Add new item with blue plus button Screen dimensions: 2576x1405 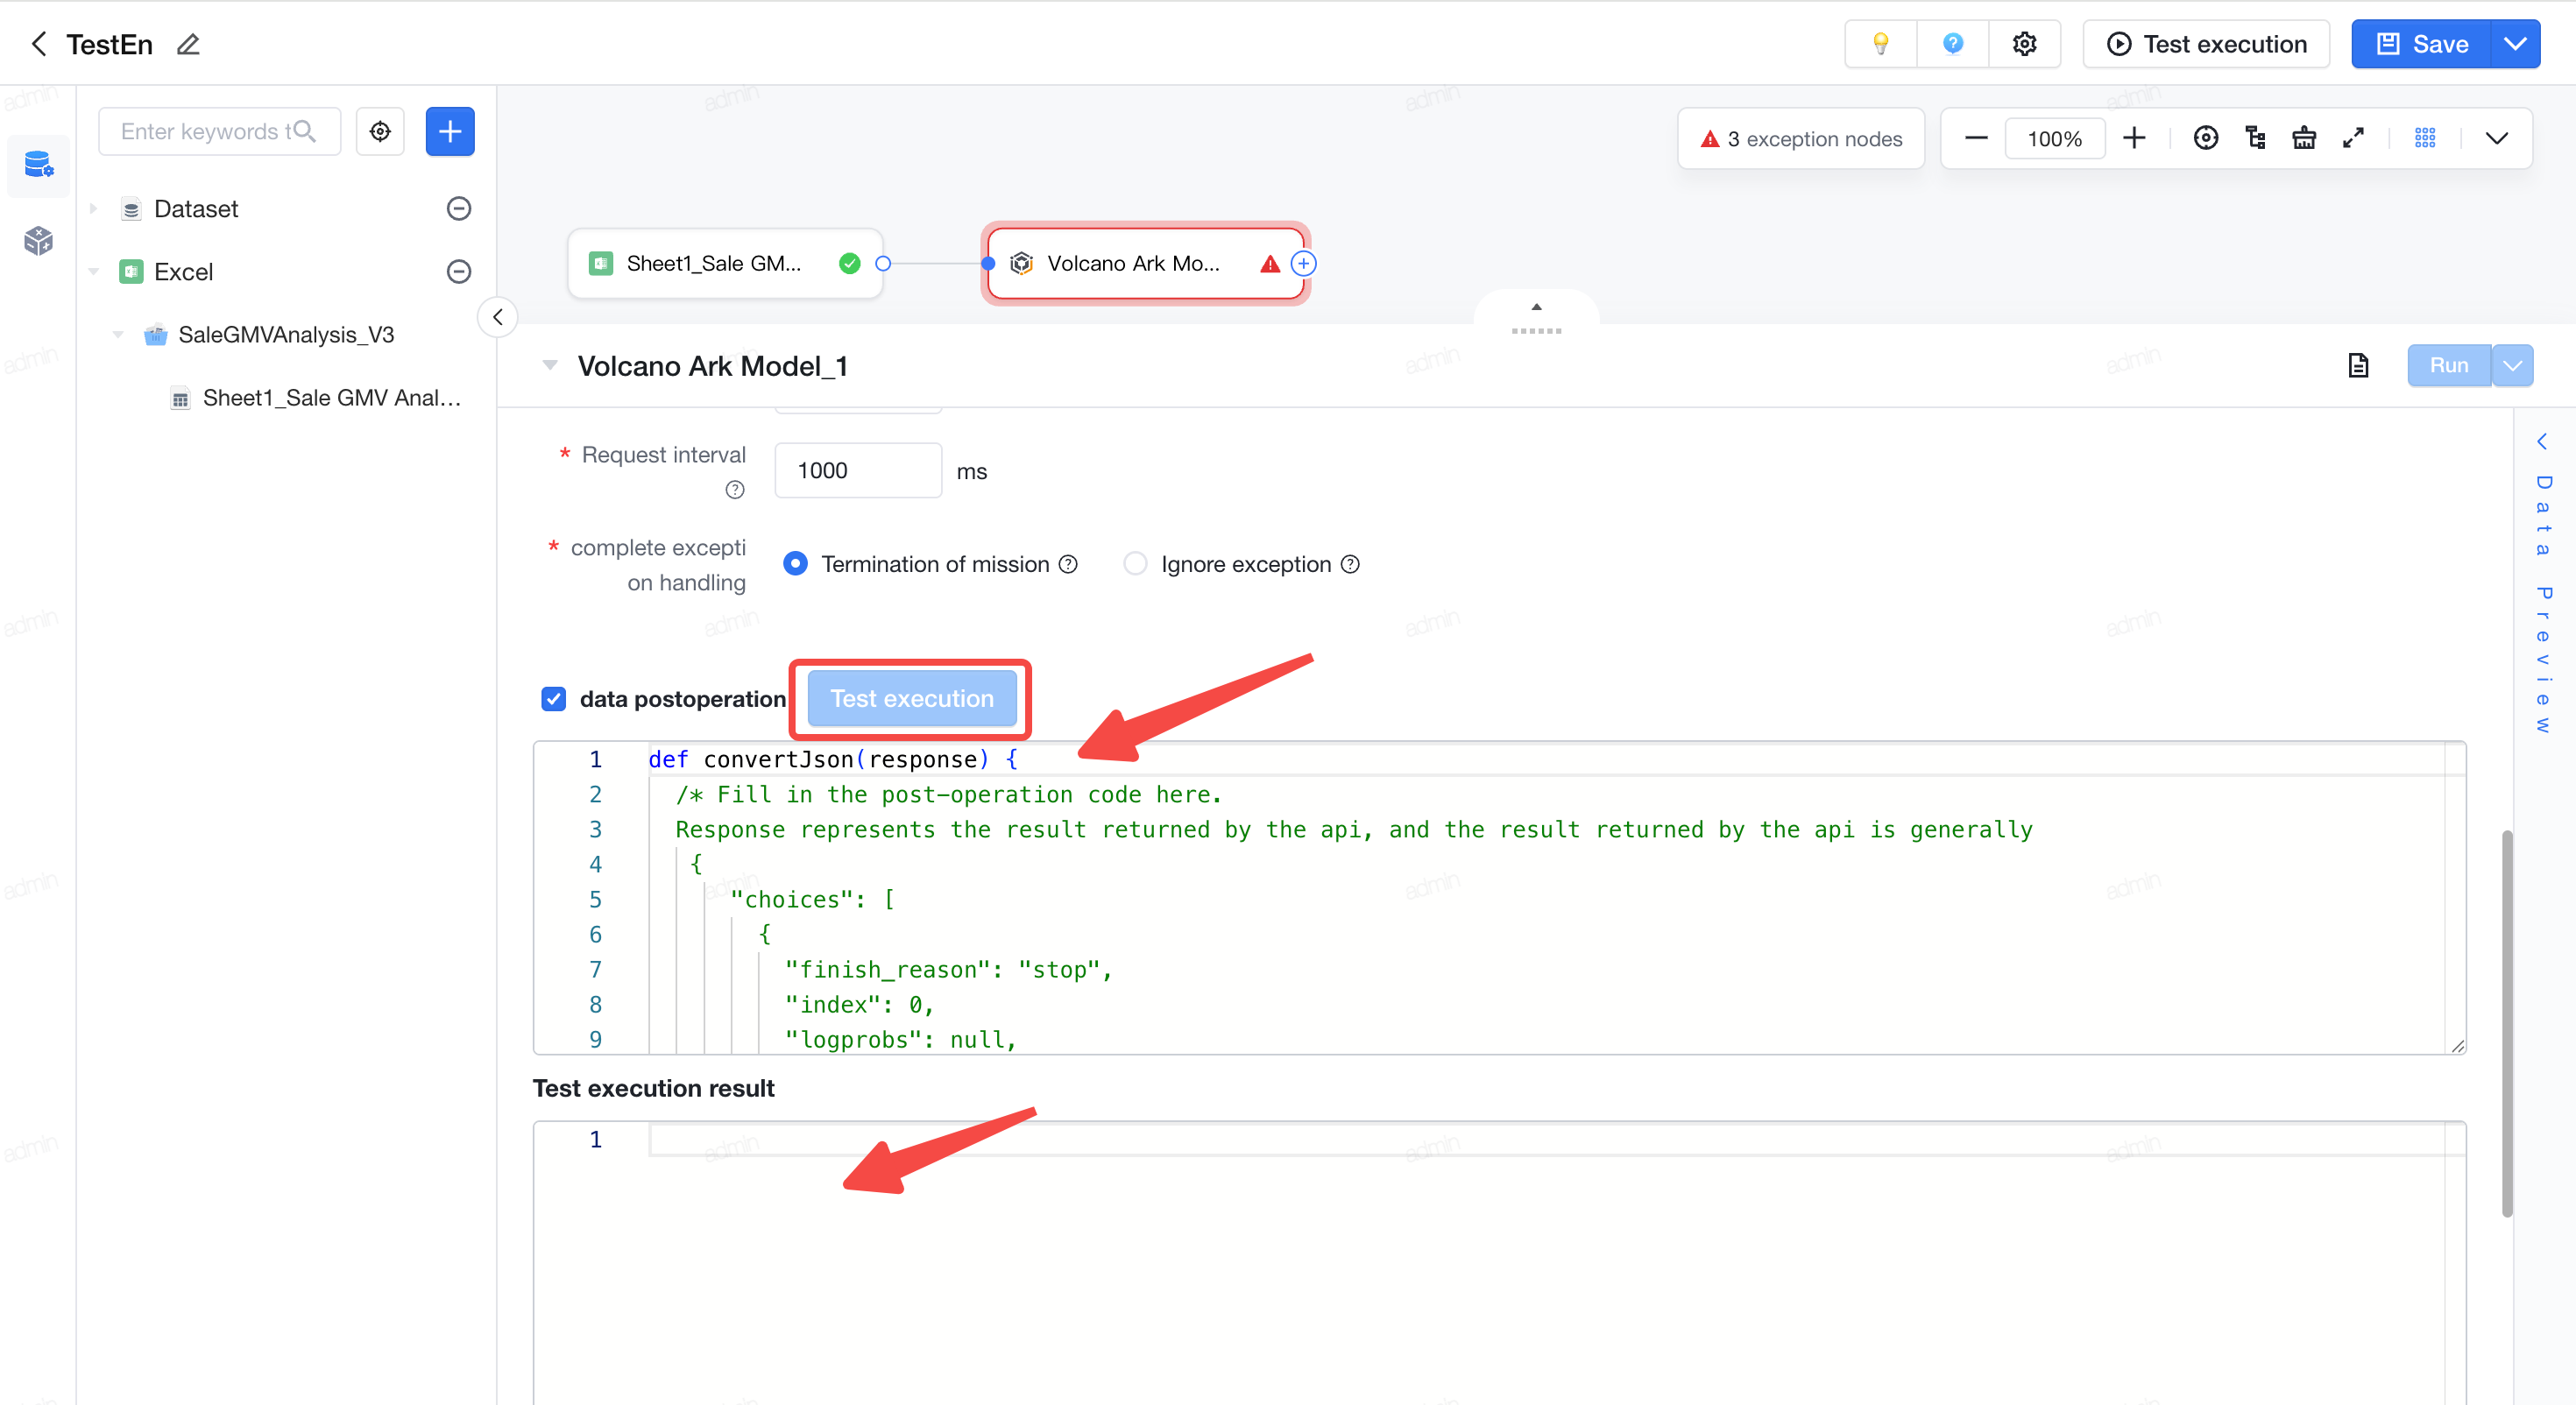point(450,131)
